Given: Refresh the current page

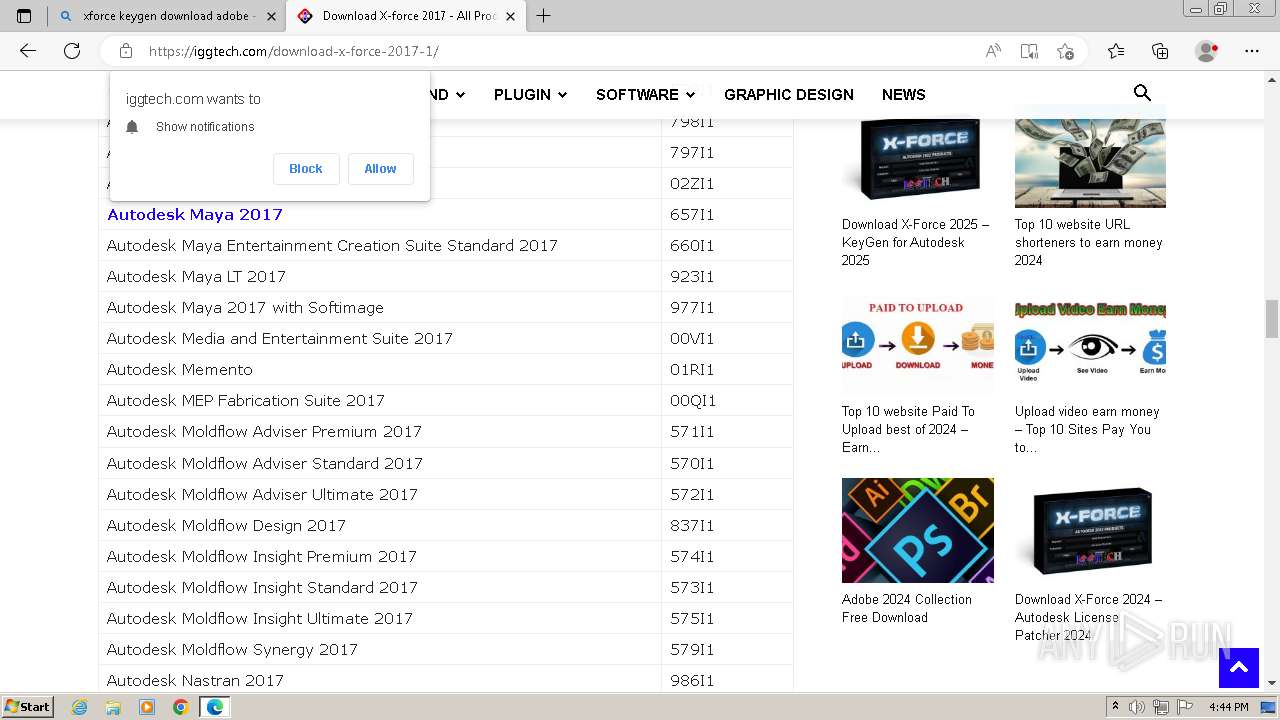Looking at the screenshot, I should pyautogui.click(x=72, y=51).
